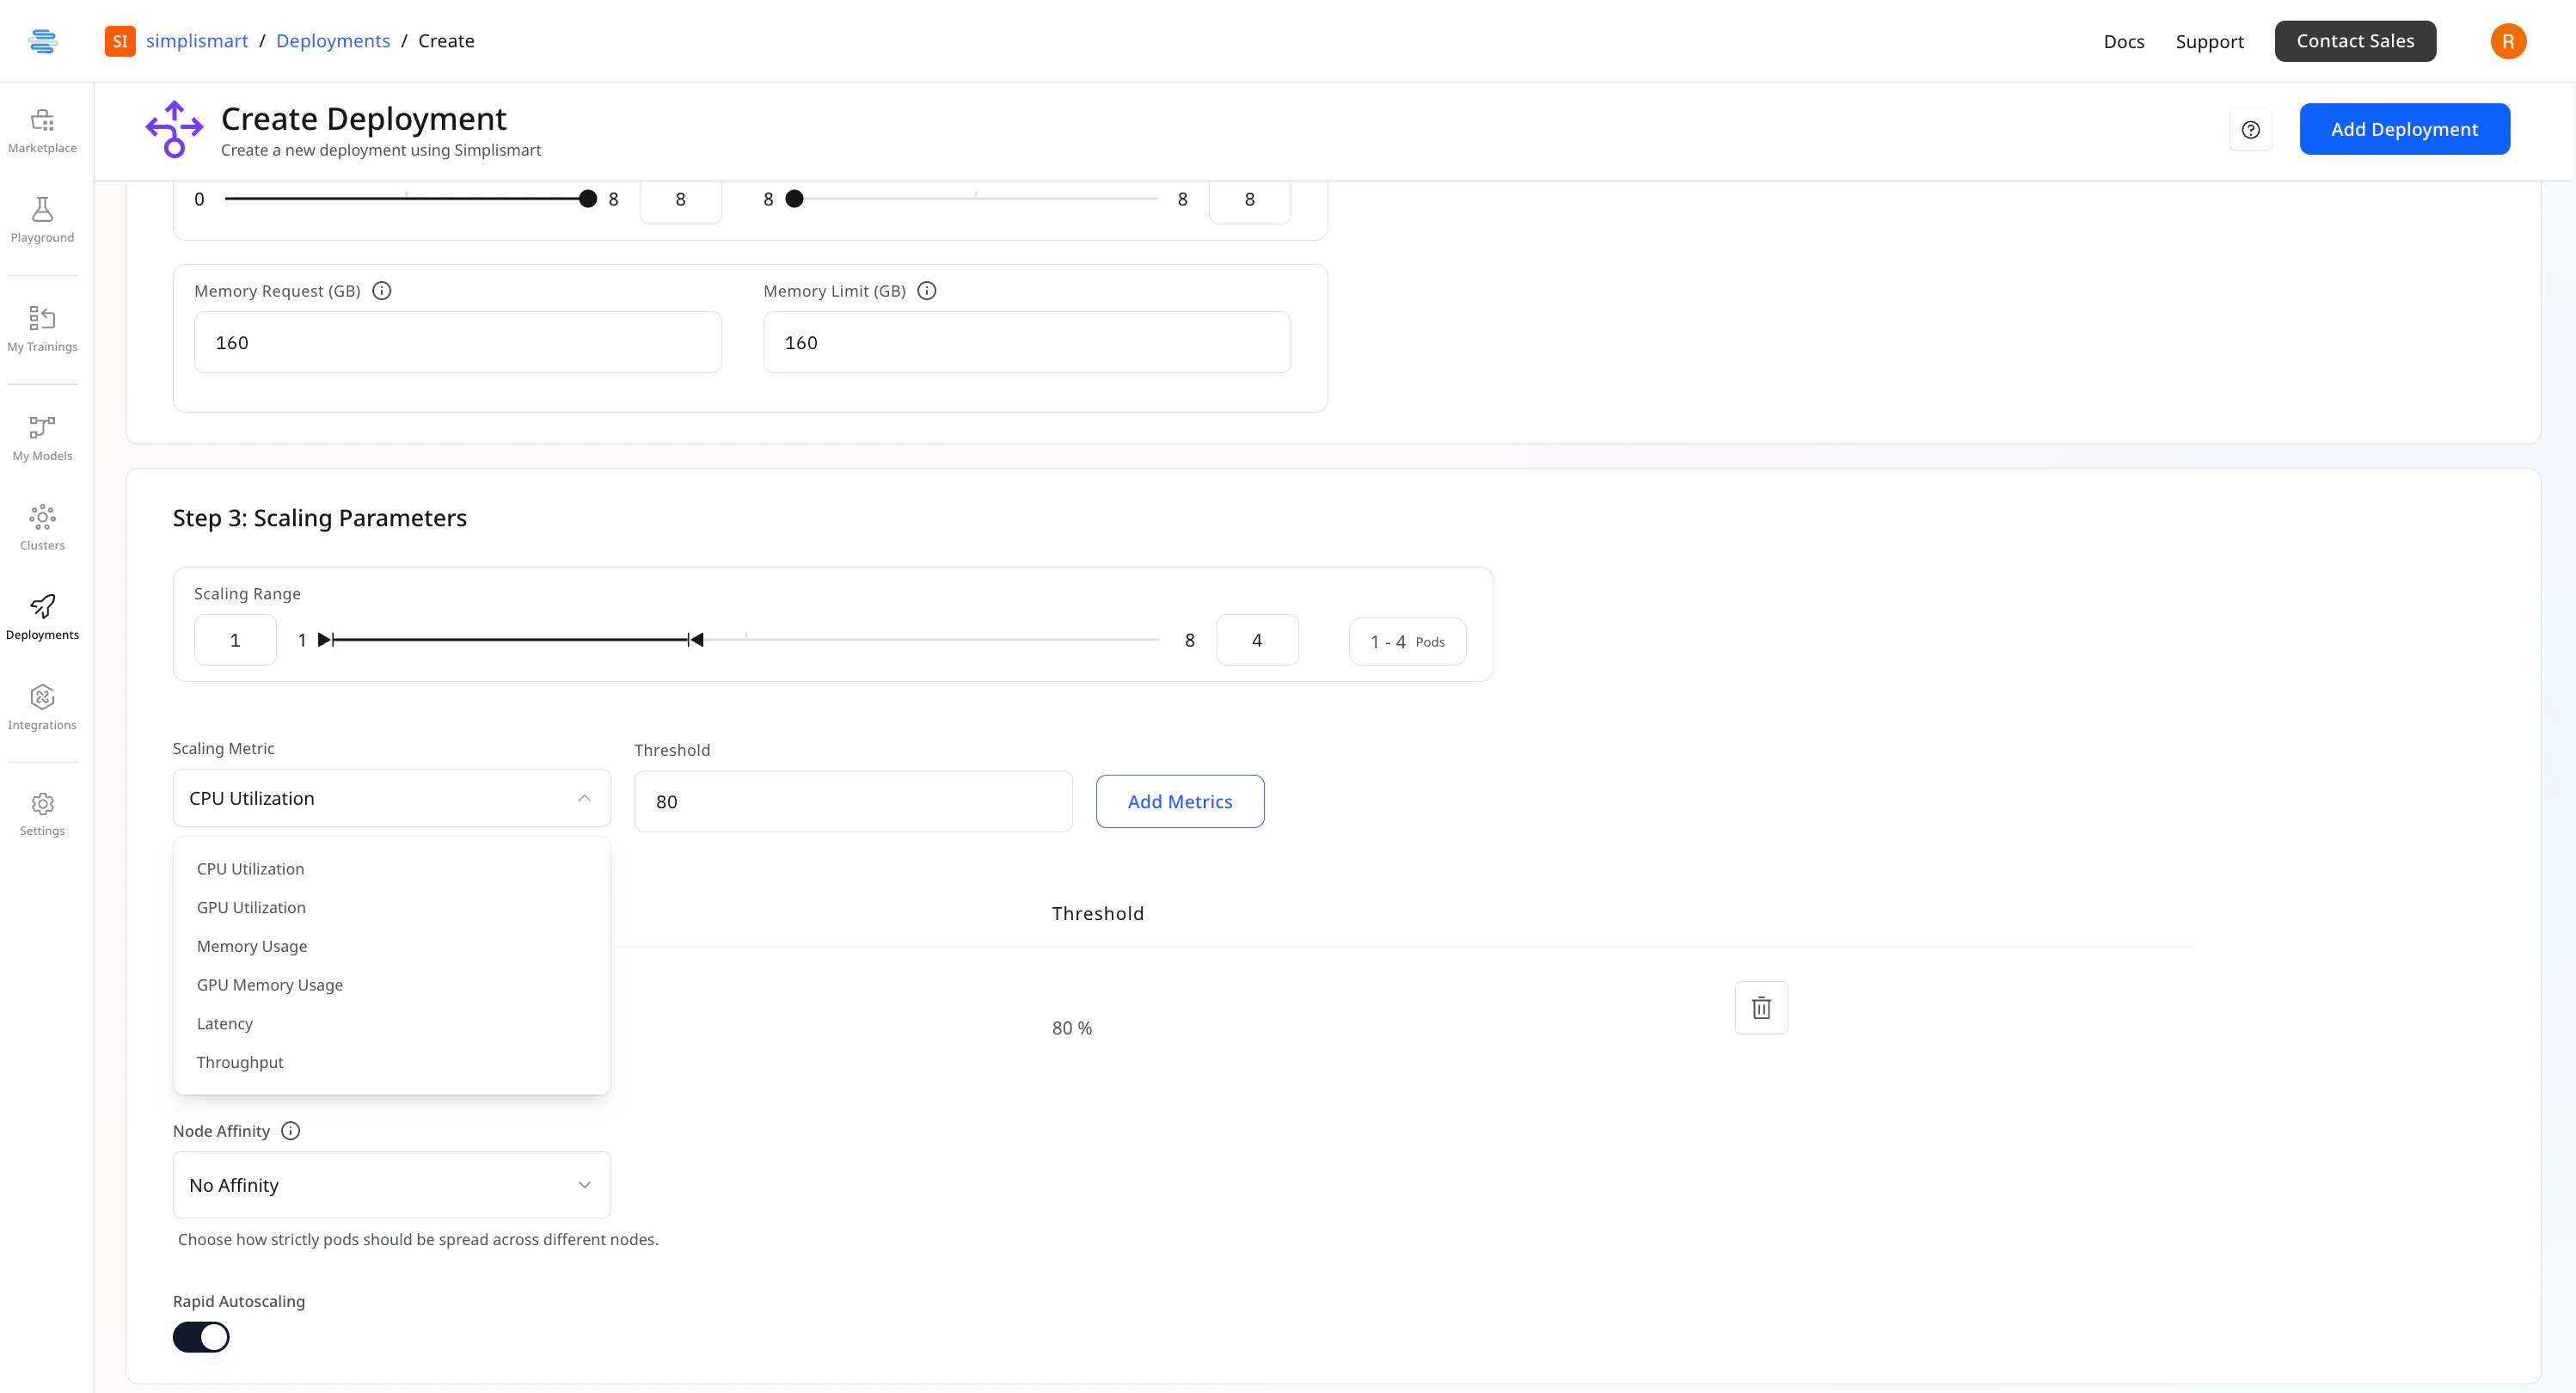Viewport: 2576px width, 1393px height.
Task: Open the Marketplace sidebar icon
Action: pos(42,131)
